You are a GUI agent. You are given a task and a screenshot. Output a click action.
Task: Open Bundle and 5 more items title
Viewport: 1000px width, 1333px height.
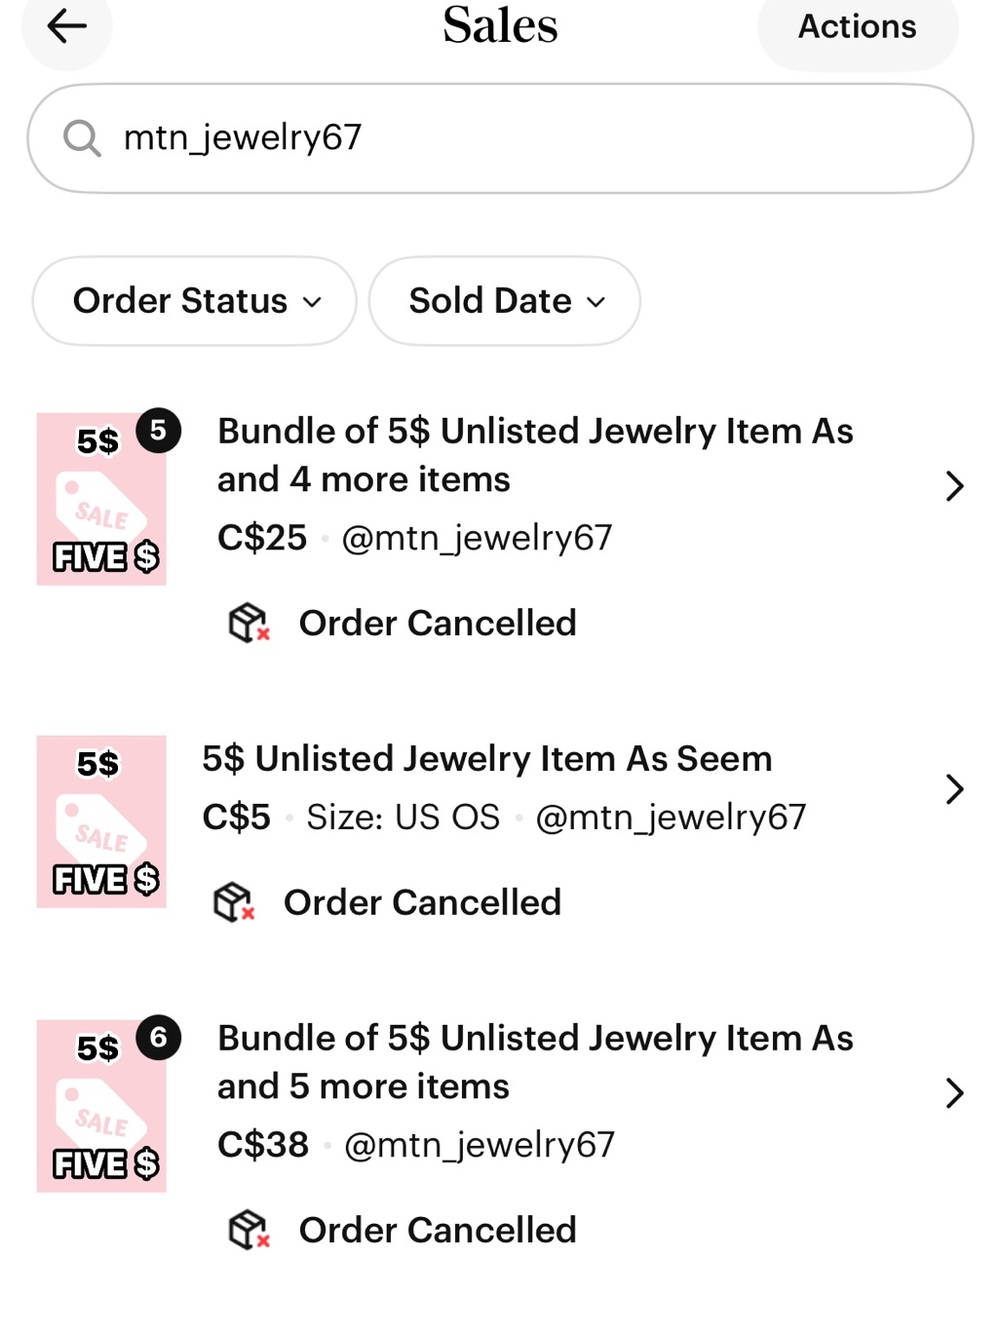click(x=535, y=1062)
